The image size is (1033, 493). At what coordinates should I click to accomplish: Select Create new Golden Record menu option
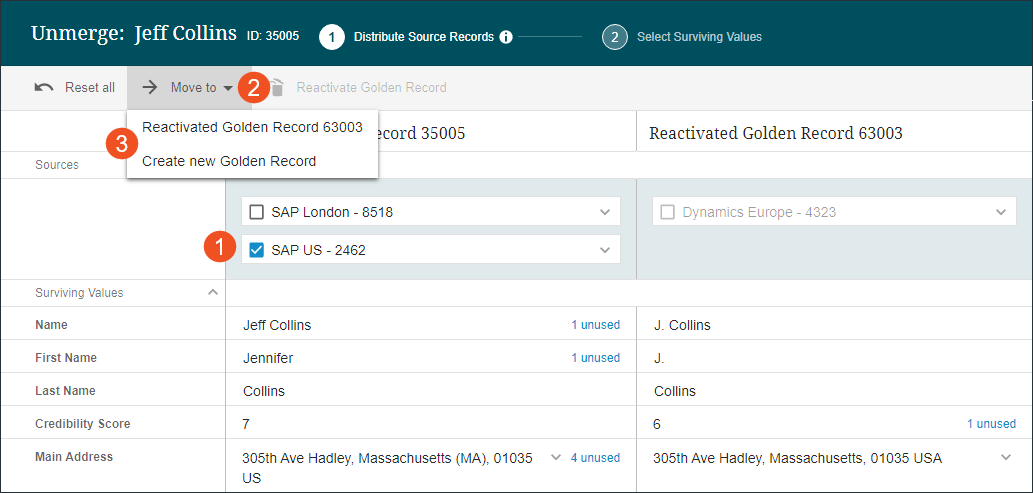tap(229, 161)
